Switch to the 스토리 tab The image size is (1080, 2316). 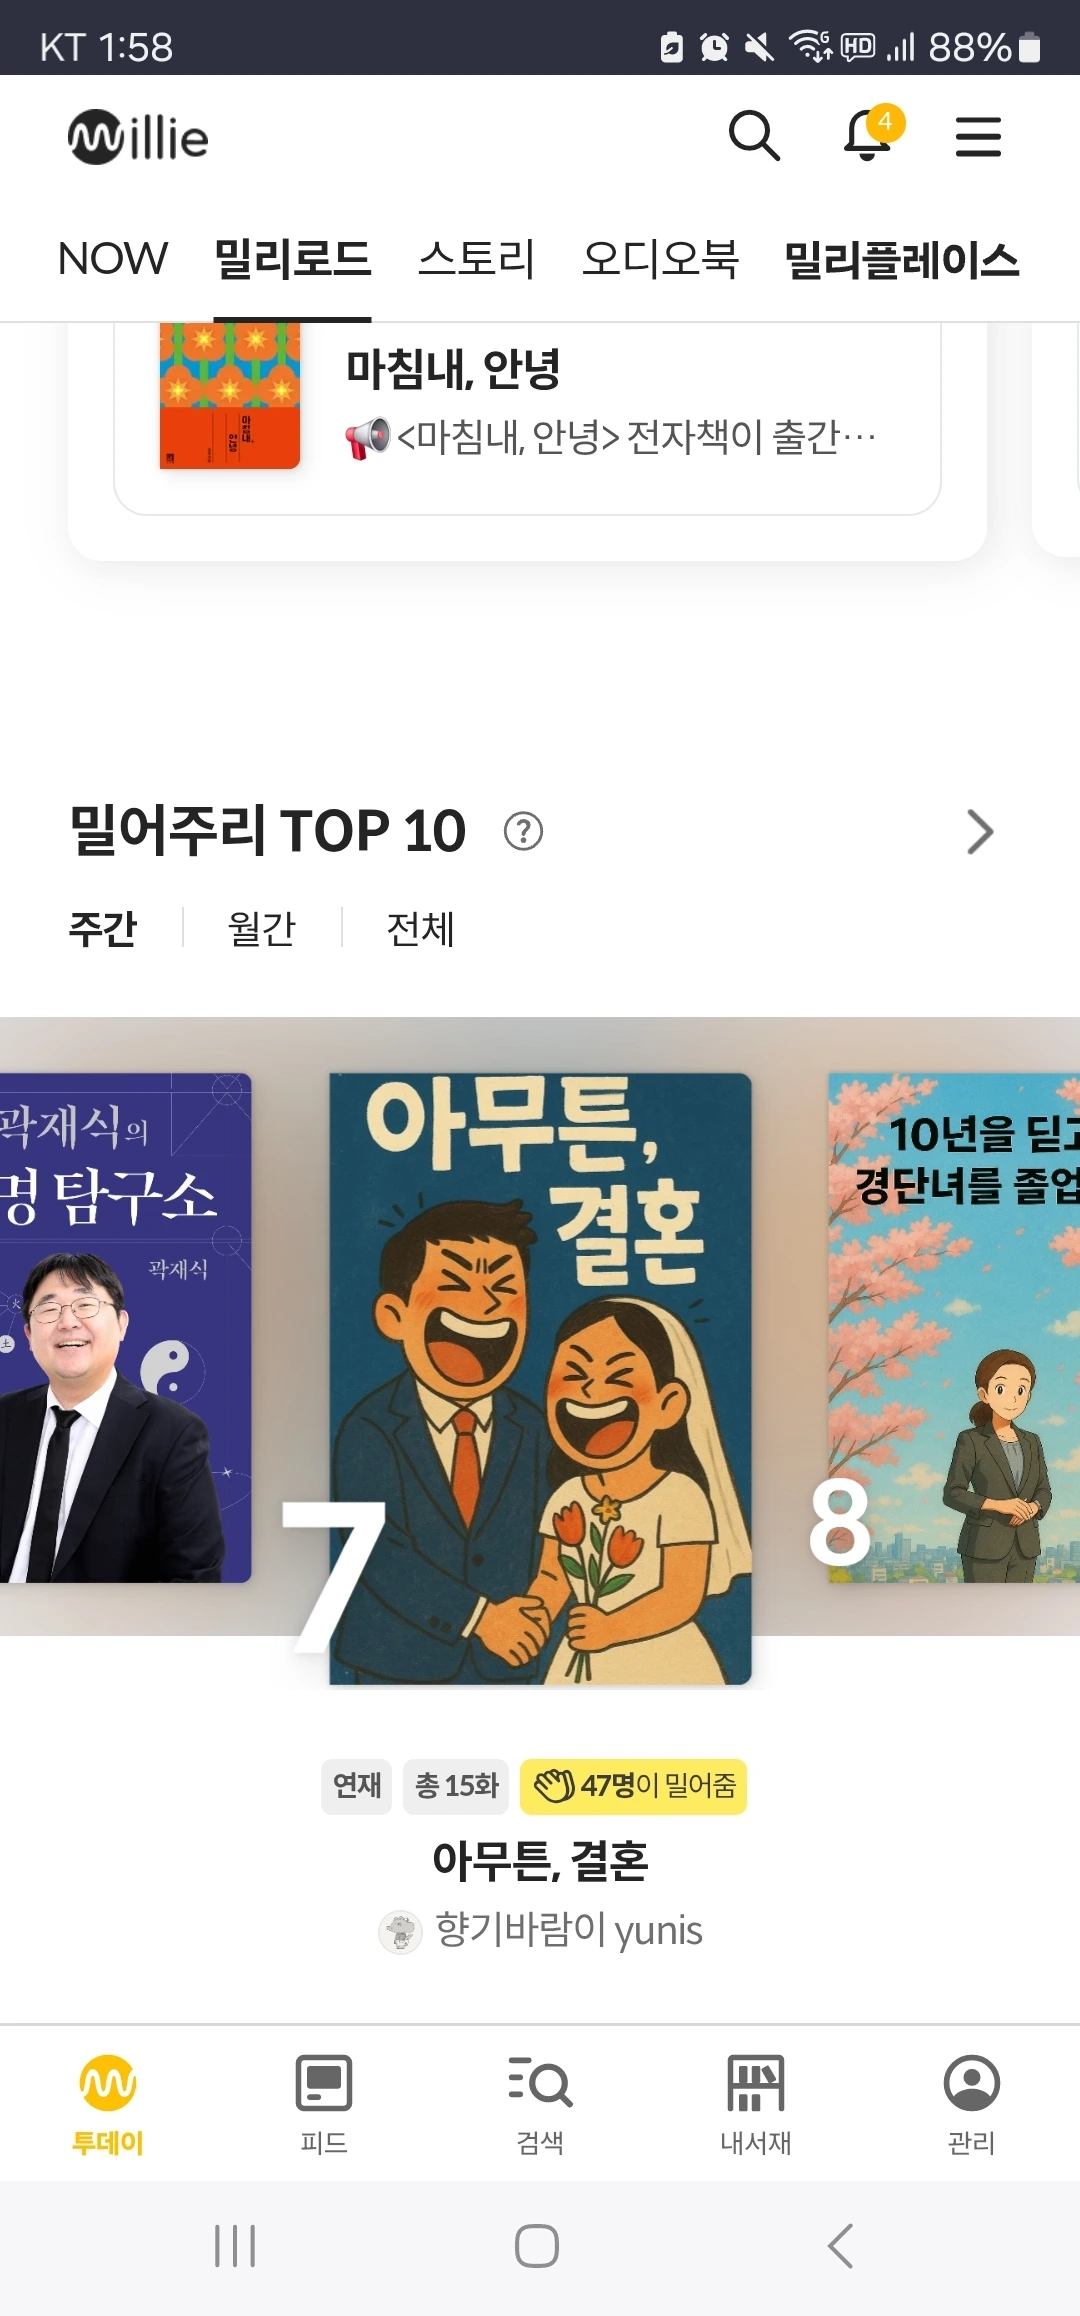(x=477, y=259)
